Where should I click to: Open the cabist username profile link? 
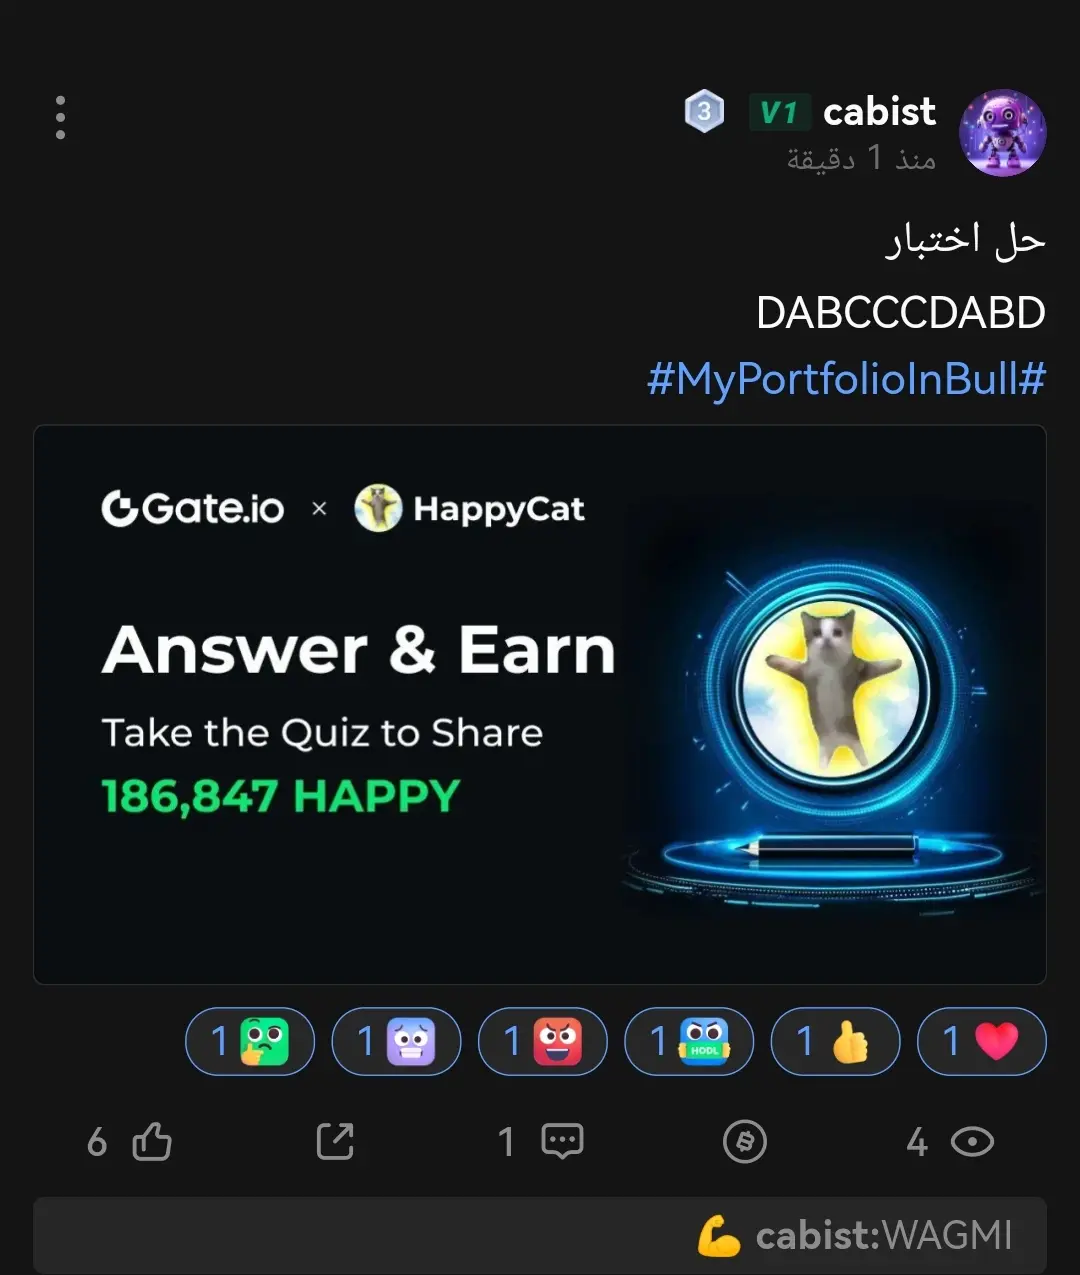click(x=879, y=111)
